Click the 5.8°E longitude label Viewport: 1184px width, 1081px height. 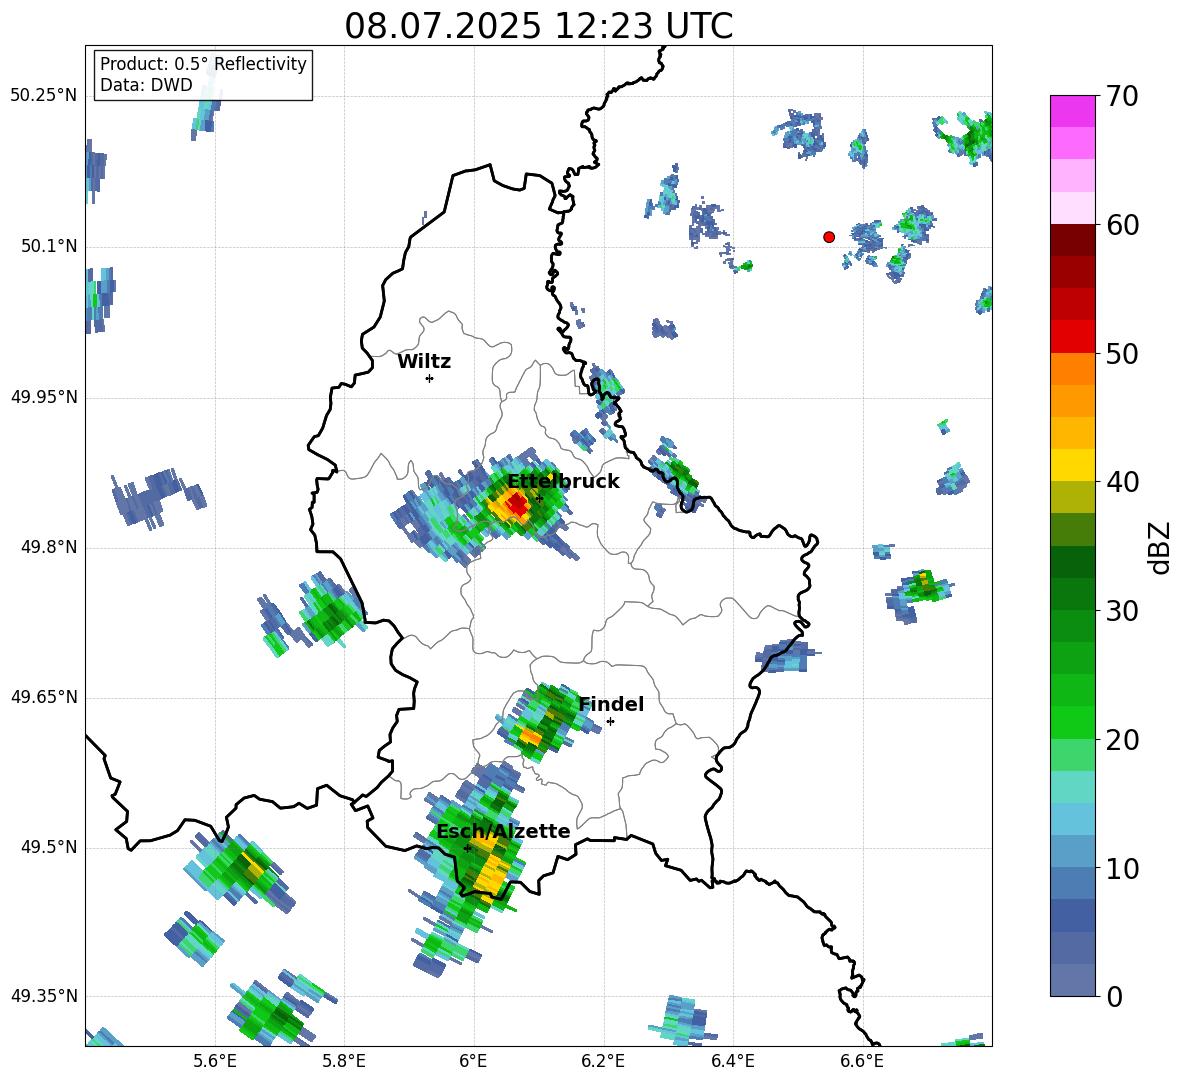pyautogui.click(x=344, y=1061)
